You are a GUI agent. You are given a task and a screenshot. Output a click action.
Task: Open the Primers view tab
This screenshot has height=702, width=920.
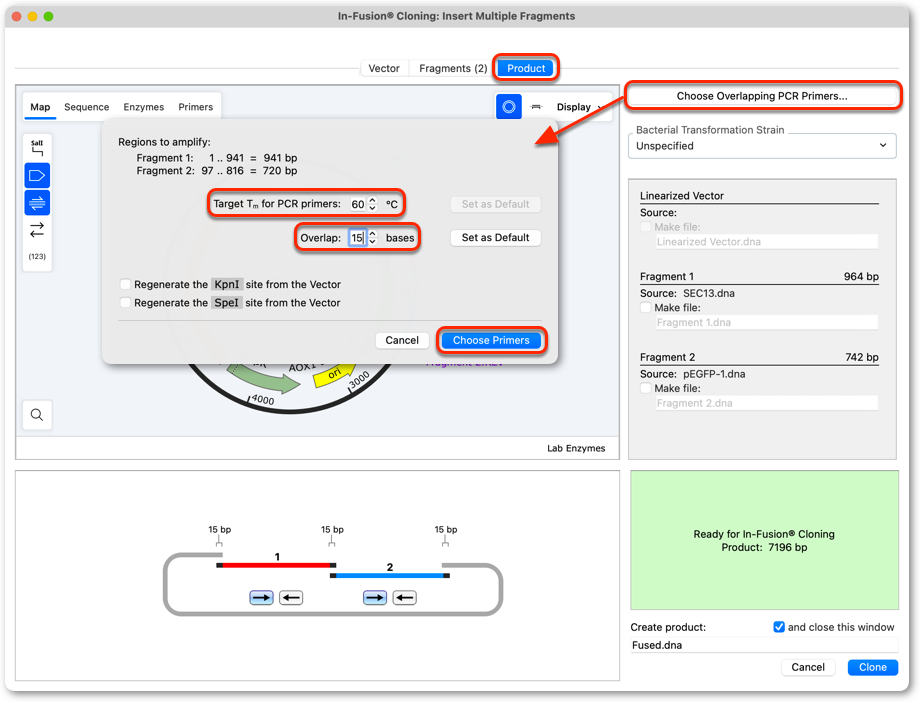[x=195, y=107]
